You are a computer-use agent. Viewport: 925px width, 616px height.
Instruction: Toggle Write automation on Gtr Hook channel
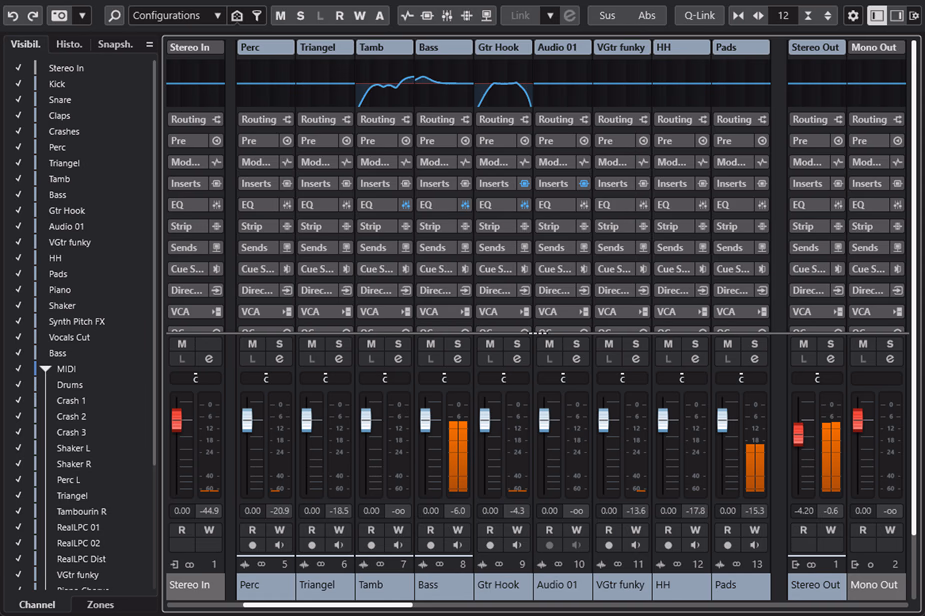(x=517, y=530)
